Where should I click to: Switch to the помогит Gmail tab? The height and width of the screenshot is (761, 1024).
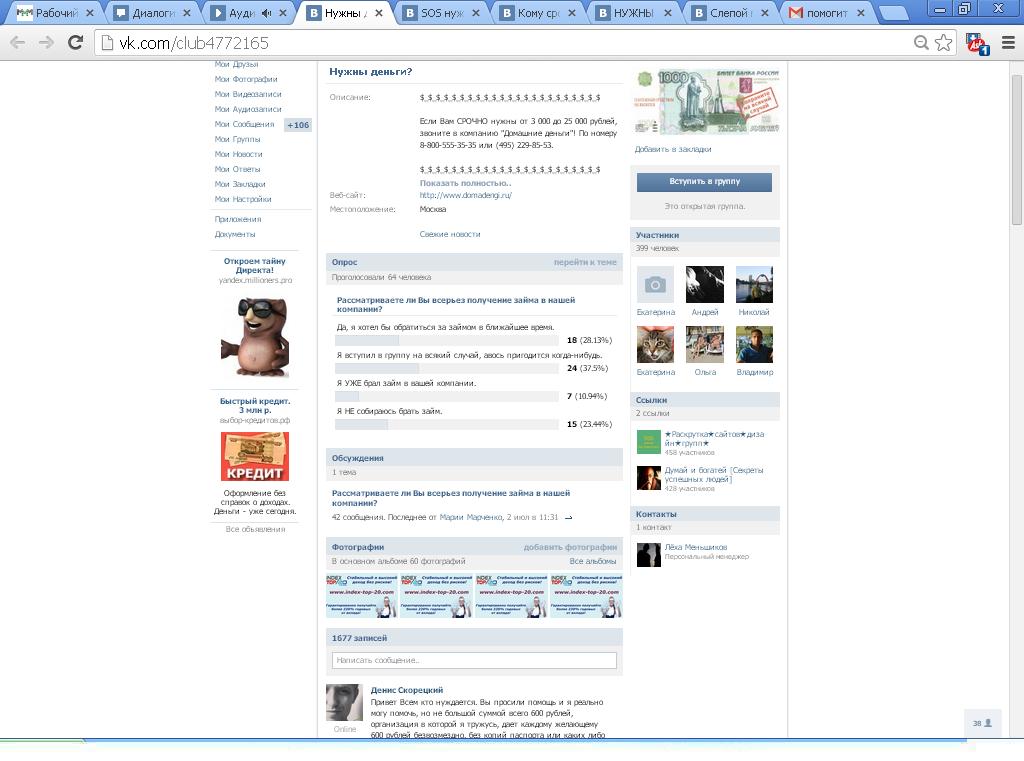click(x=827, y=12)
